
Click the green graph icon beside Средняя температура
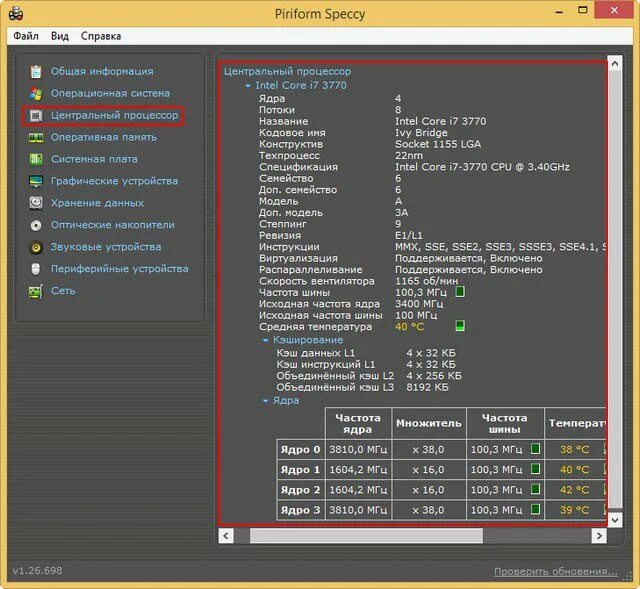click(x=460, y=326)
